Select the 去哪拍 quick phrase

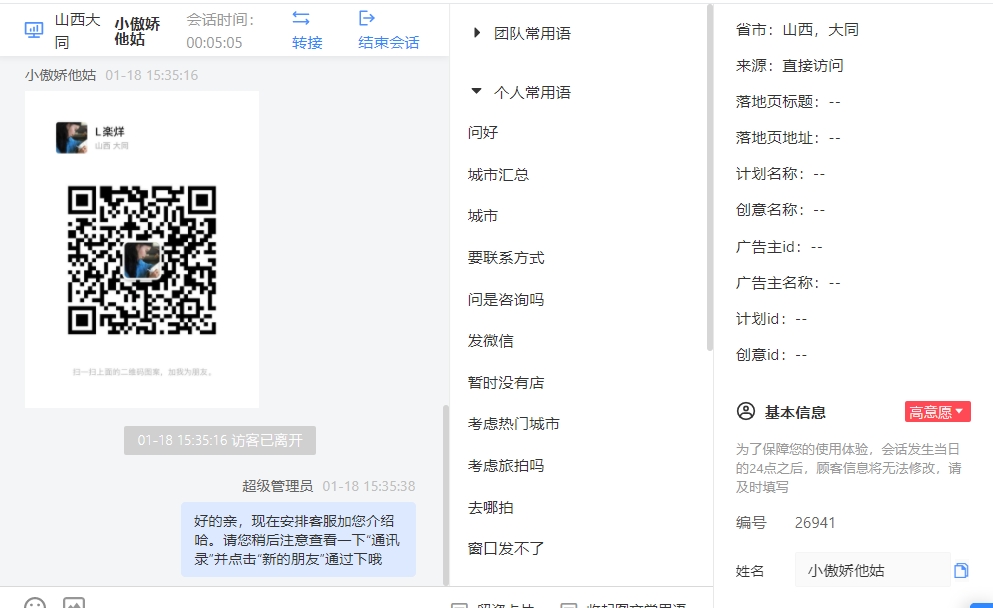490,507
